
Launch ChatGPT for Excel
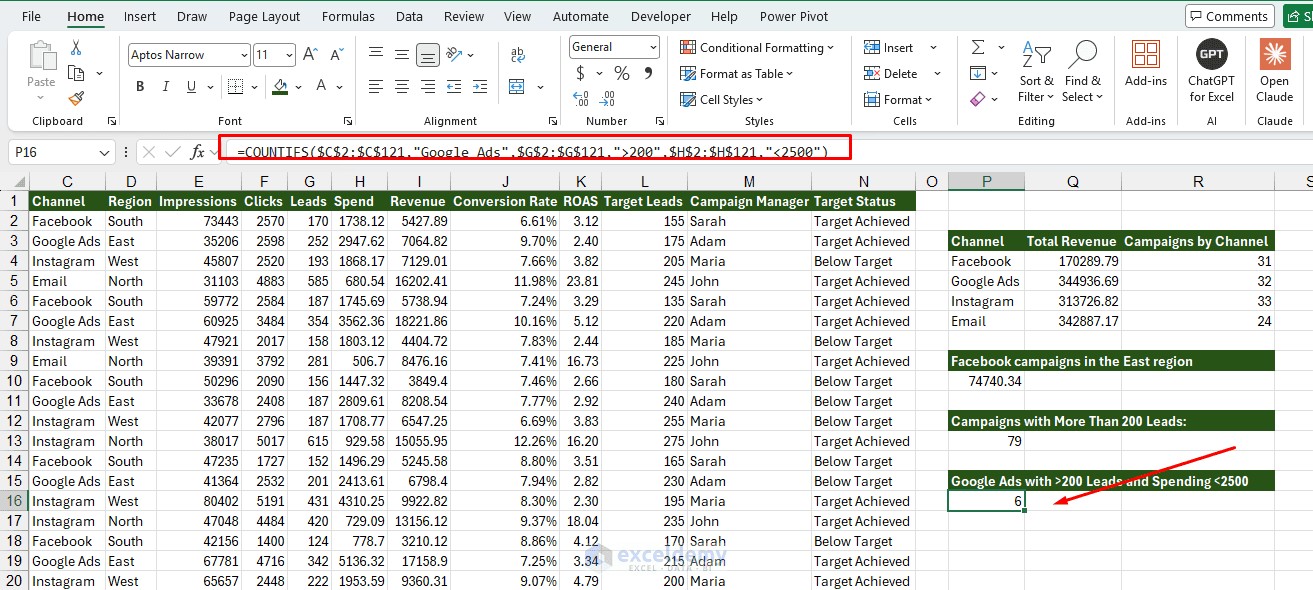[1211, 72]
